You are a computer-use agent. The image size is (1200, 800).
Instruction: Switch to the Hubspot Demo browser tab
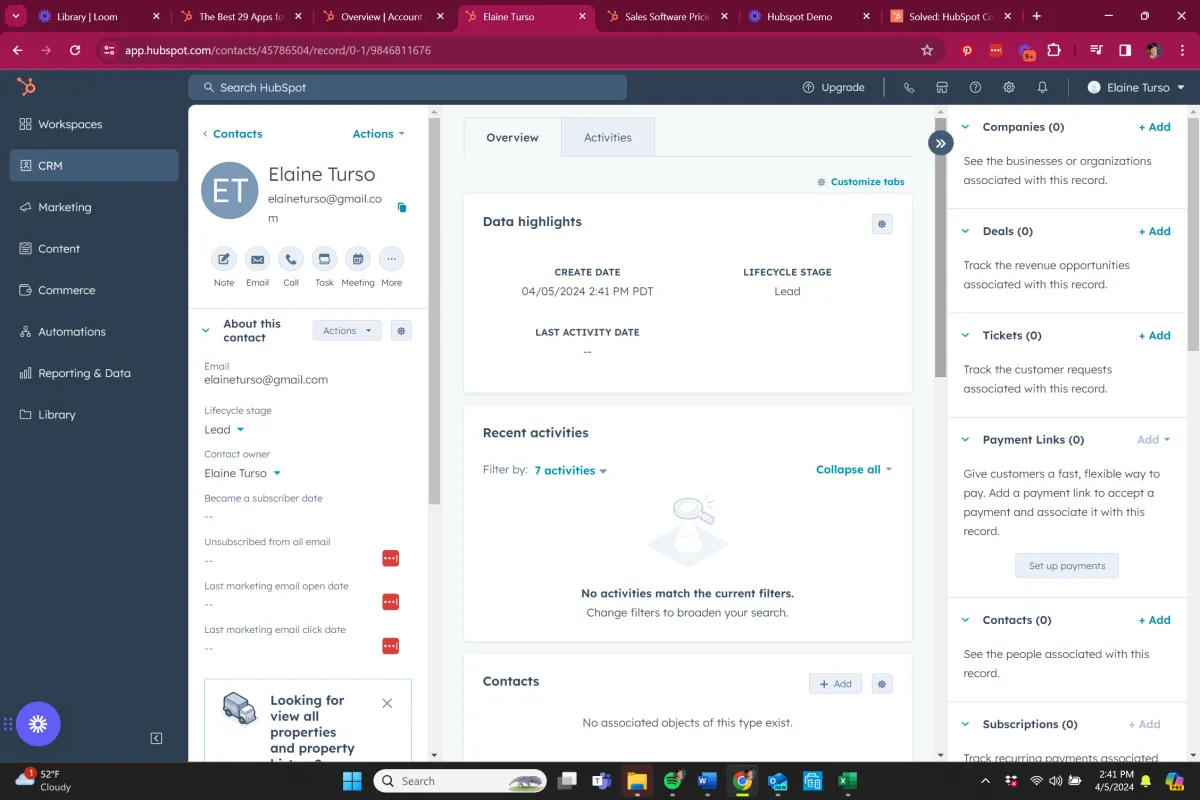[810, 17]
